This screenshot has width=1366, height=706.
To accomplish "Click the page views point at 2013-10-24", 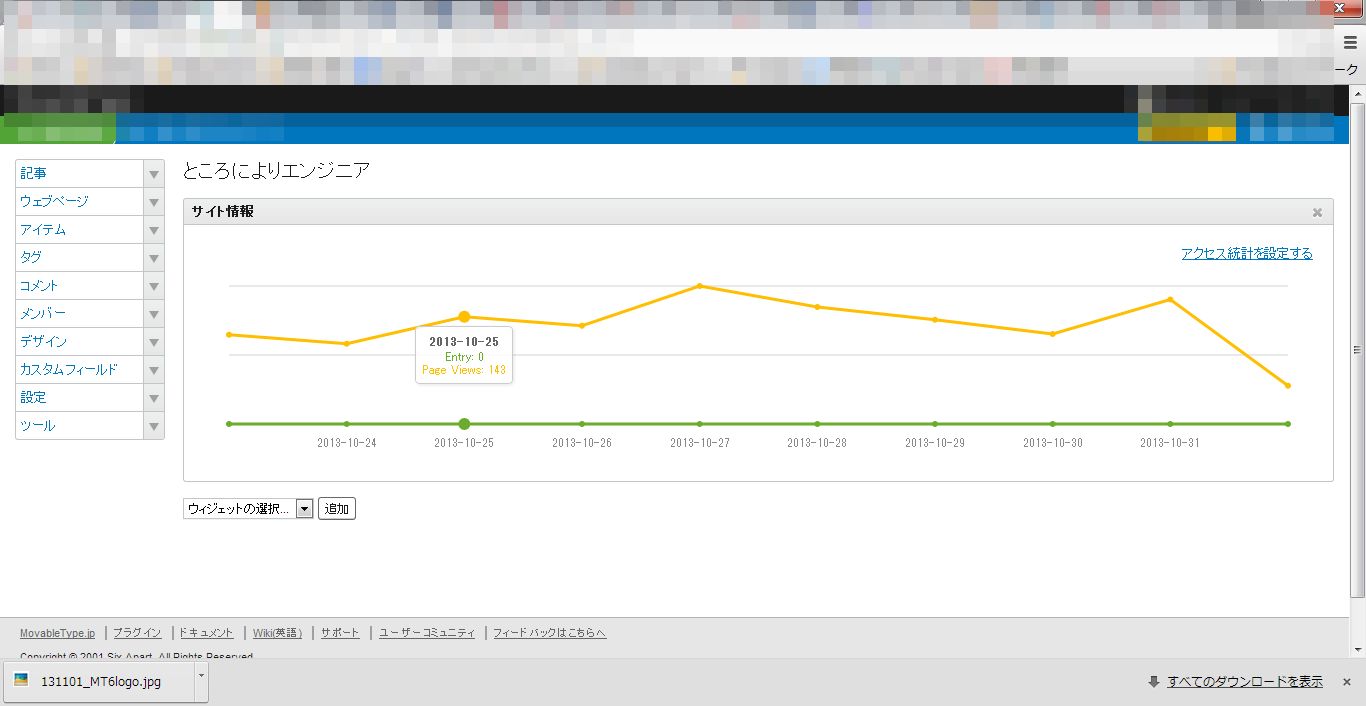I will click(x=346, y=344).
